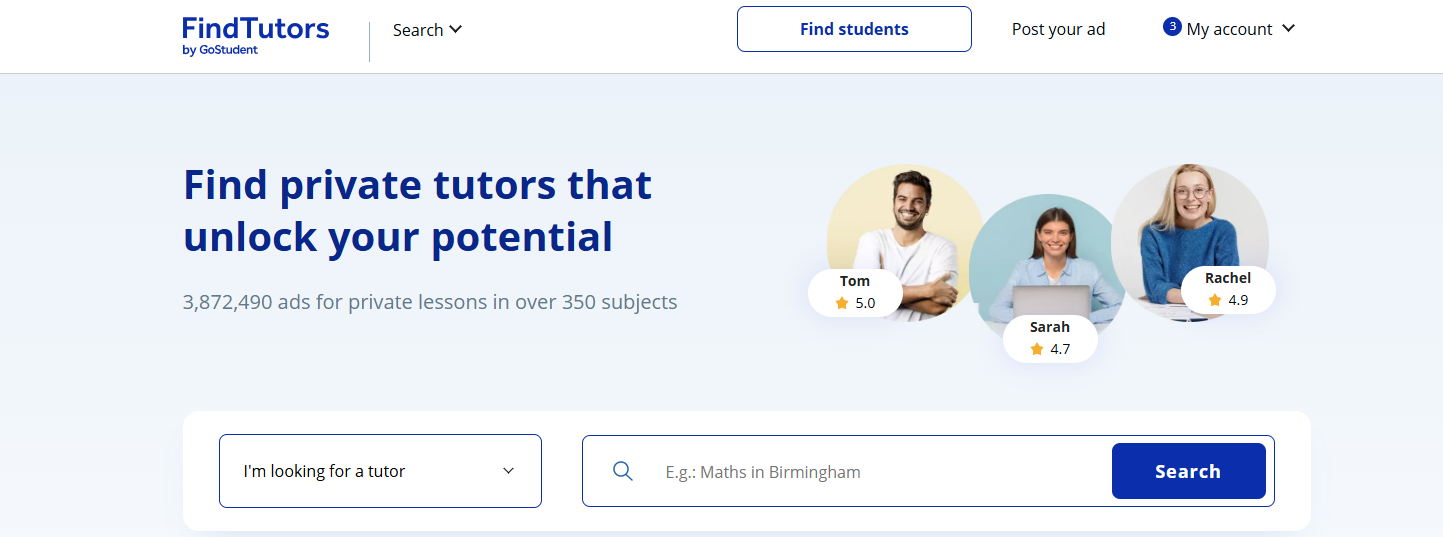Viewport: 1443px width, 537px height.
Task: Click Tom's 5.0 rating badge
Action: (x=855, y=293)
